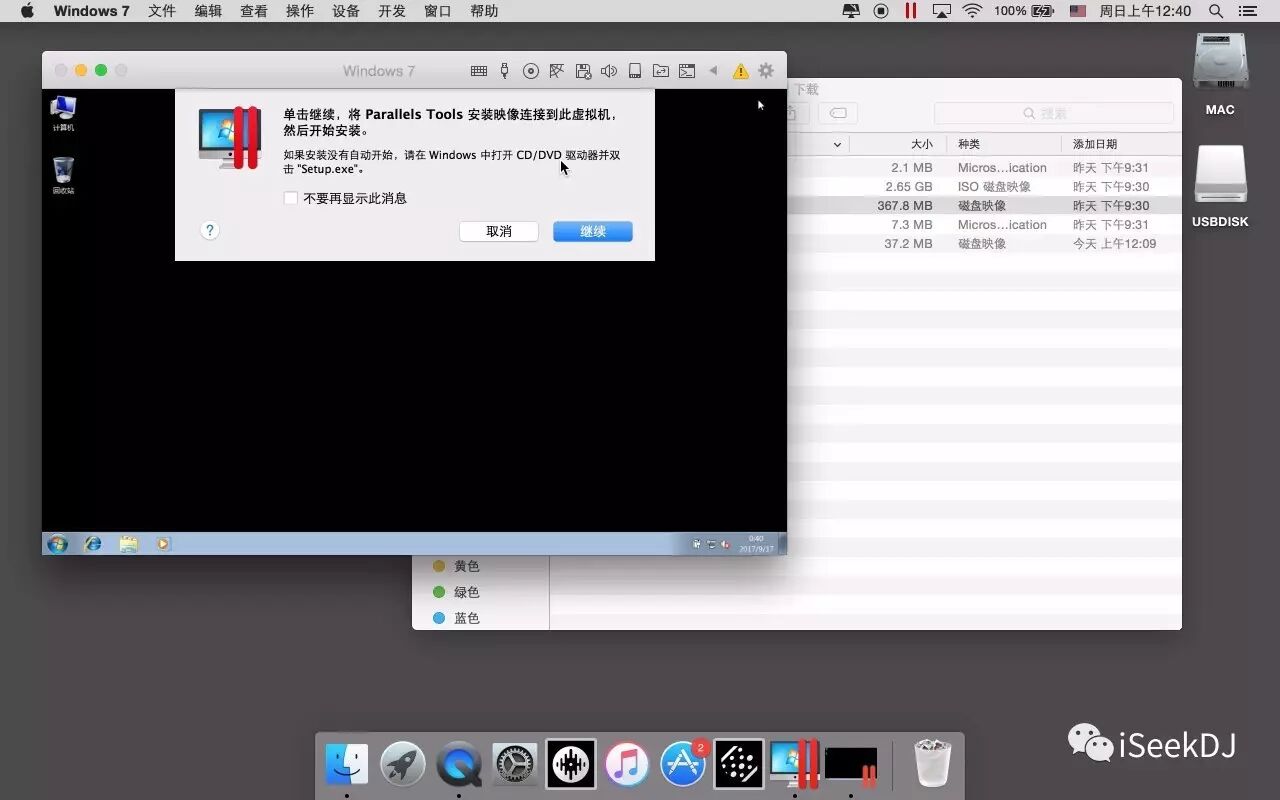1280x800 pixels.
Task: Click the floppy disk icon in VM toolbar
Action: coord(583,71)
